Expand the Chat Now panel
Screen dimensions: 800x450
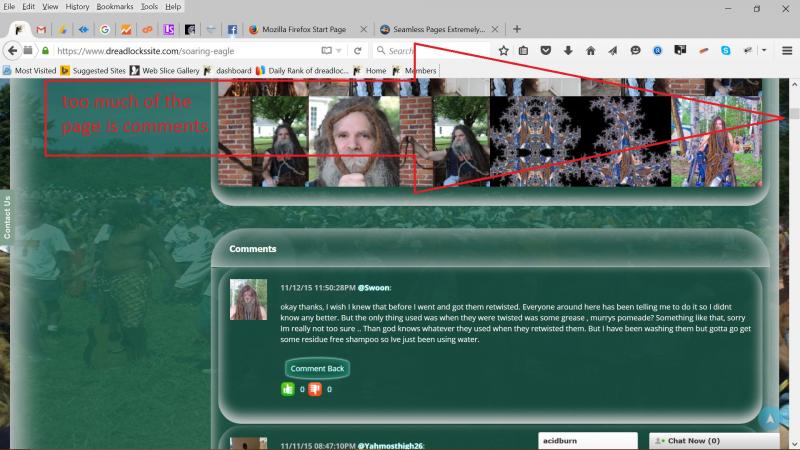pos(714,440)
